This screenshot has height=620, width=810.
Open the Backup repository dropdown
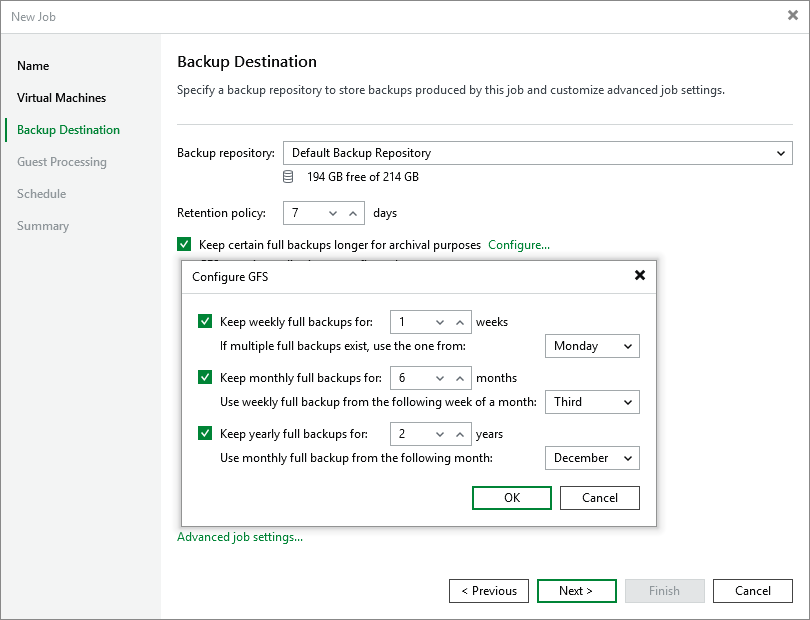[782, 153]
